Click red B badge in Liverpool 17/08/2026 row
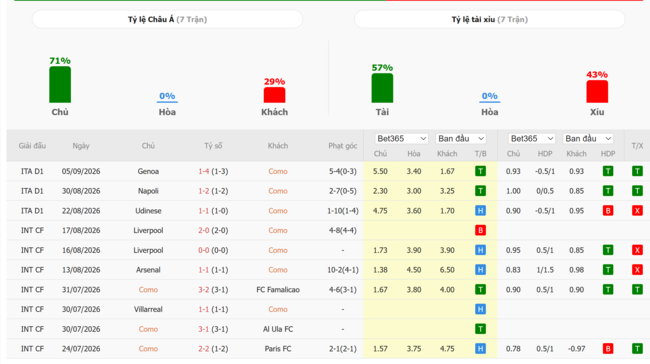The height and width of the screenshot is (364, 650). point(480,231)
